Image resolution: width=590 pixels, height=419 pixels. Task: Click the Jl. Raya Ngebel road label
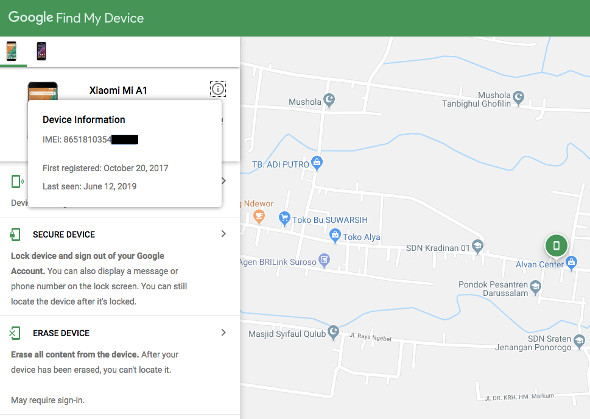point(370,336)
